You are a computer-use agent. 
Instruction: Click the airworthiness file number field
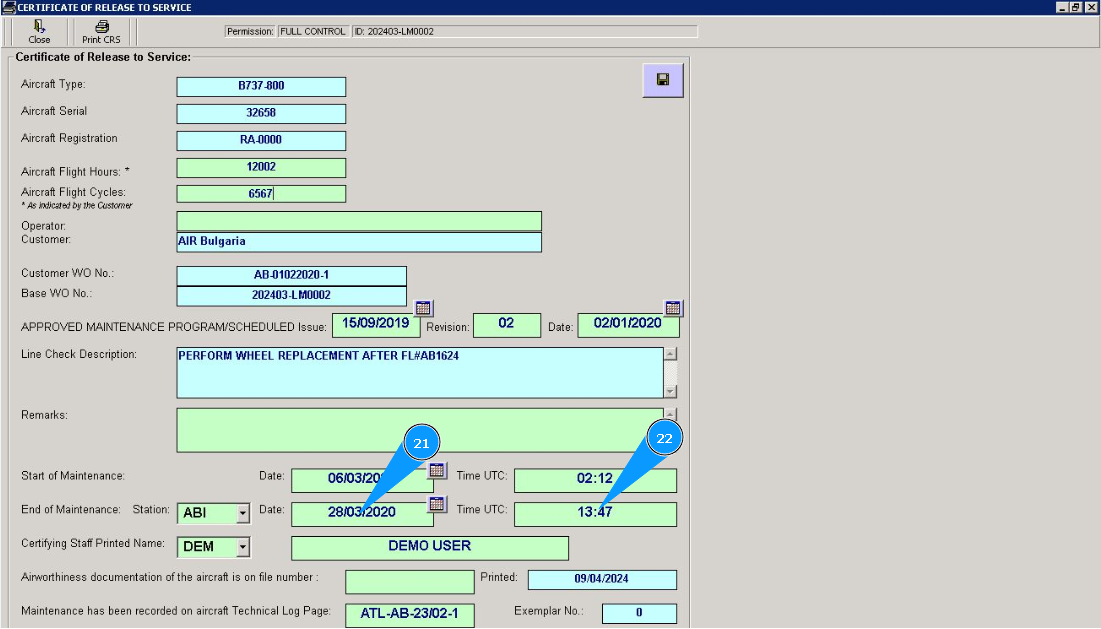(x=409, y=581)
